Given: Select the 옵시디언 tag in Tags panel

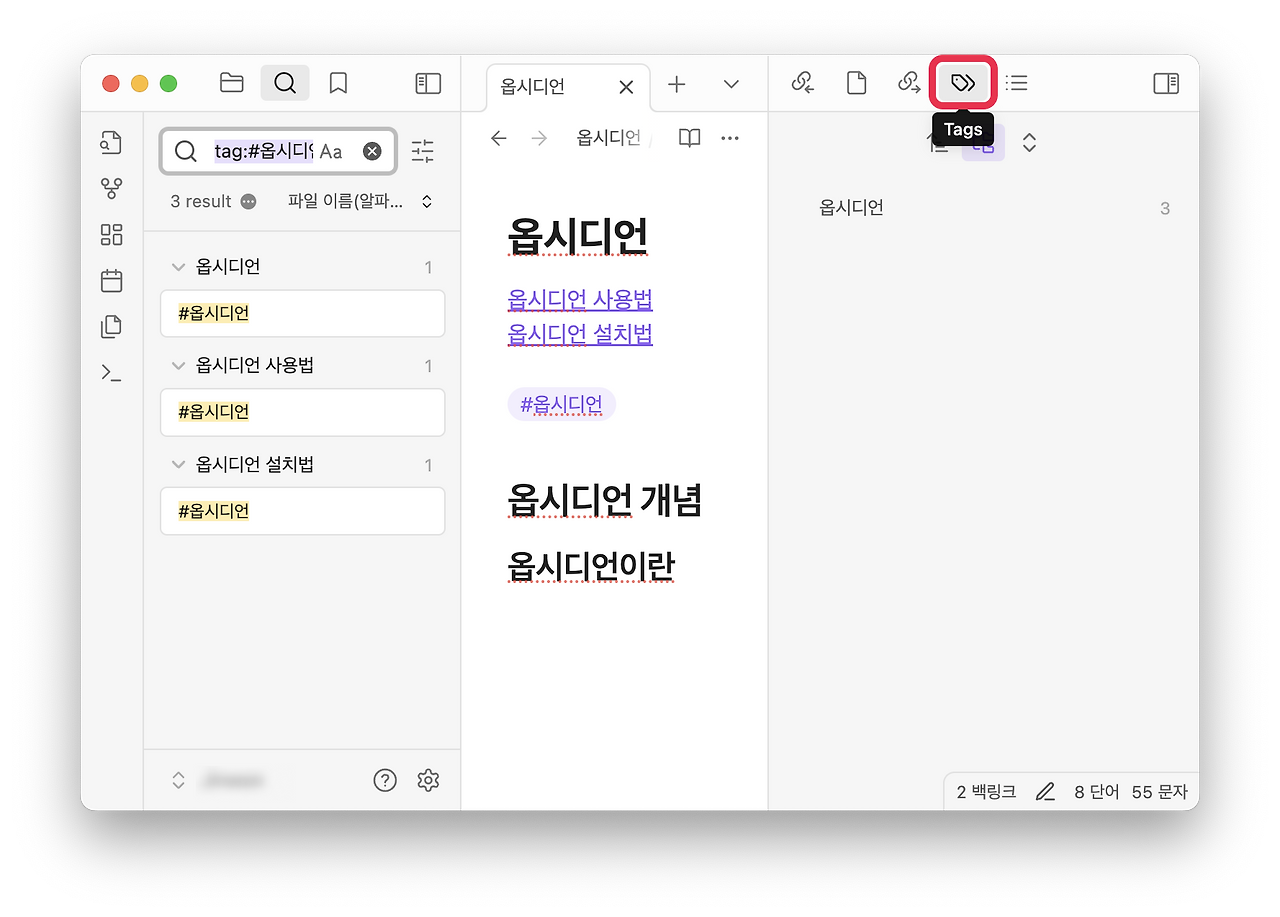Looking at the screenshot, I should coord(993,208).
